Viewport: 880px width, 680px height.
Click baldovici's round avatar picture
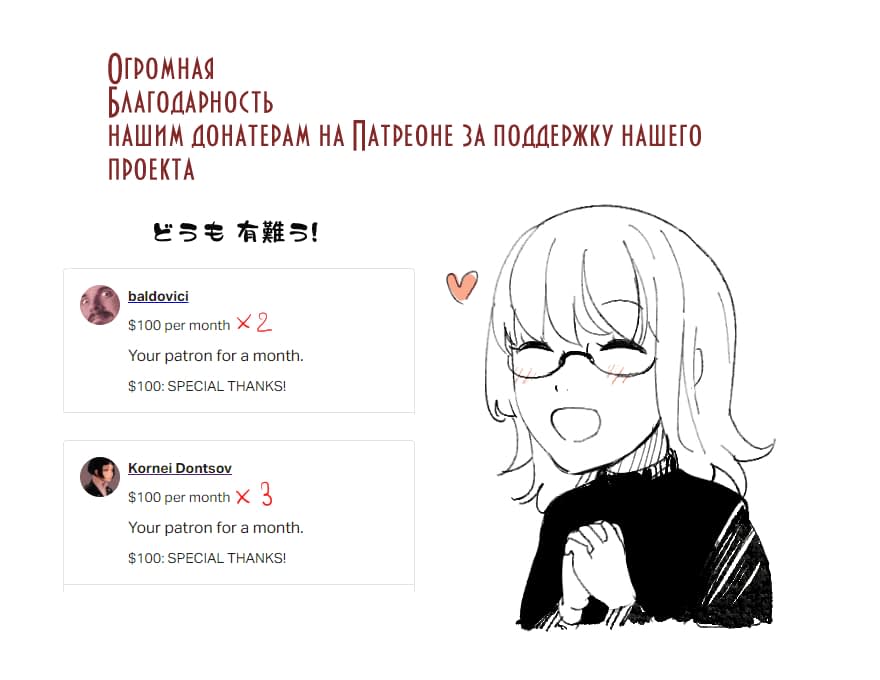100,305
